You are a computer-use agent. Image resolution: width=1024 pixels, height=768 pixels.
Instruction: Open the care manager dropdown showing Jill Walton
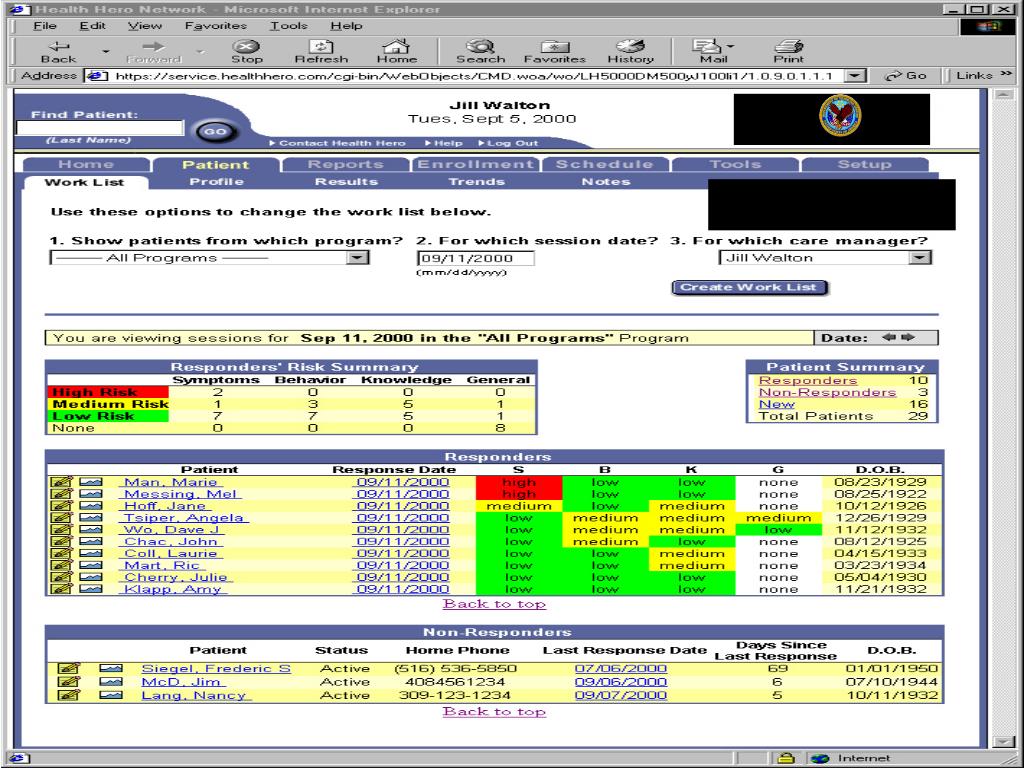(919, 258)
